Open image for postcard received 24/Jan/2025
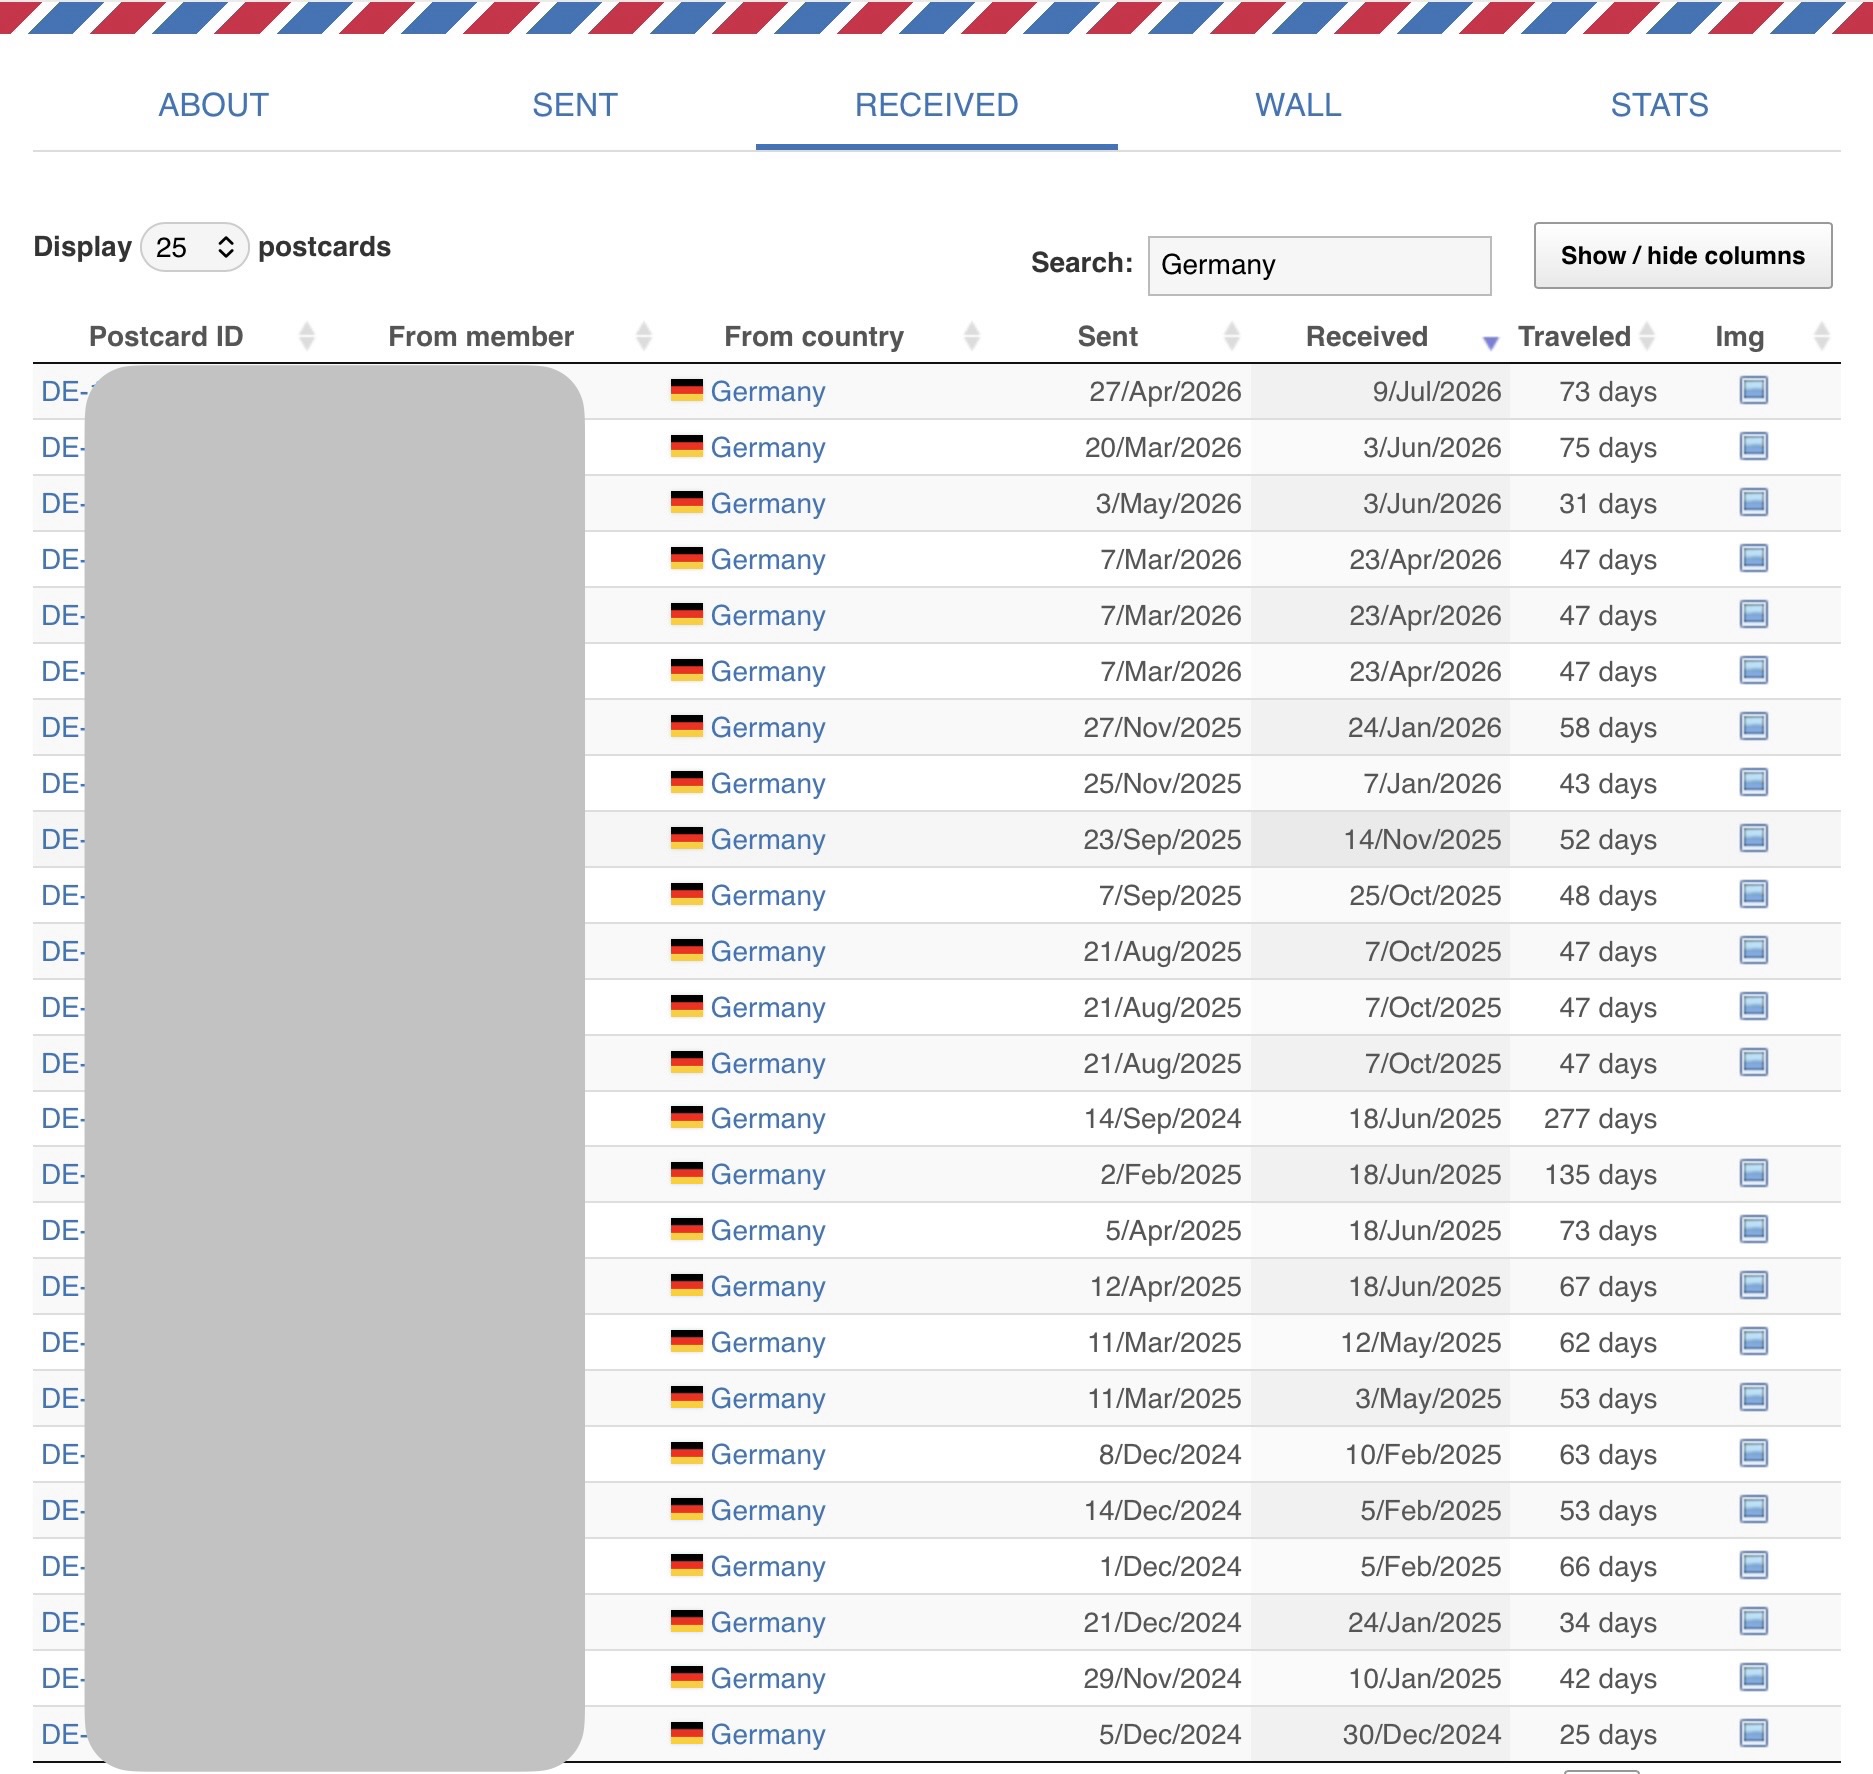Screen dimensions: 1873x1774 tap(1753, 1621)
